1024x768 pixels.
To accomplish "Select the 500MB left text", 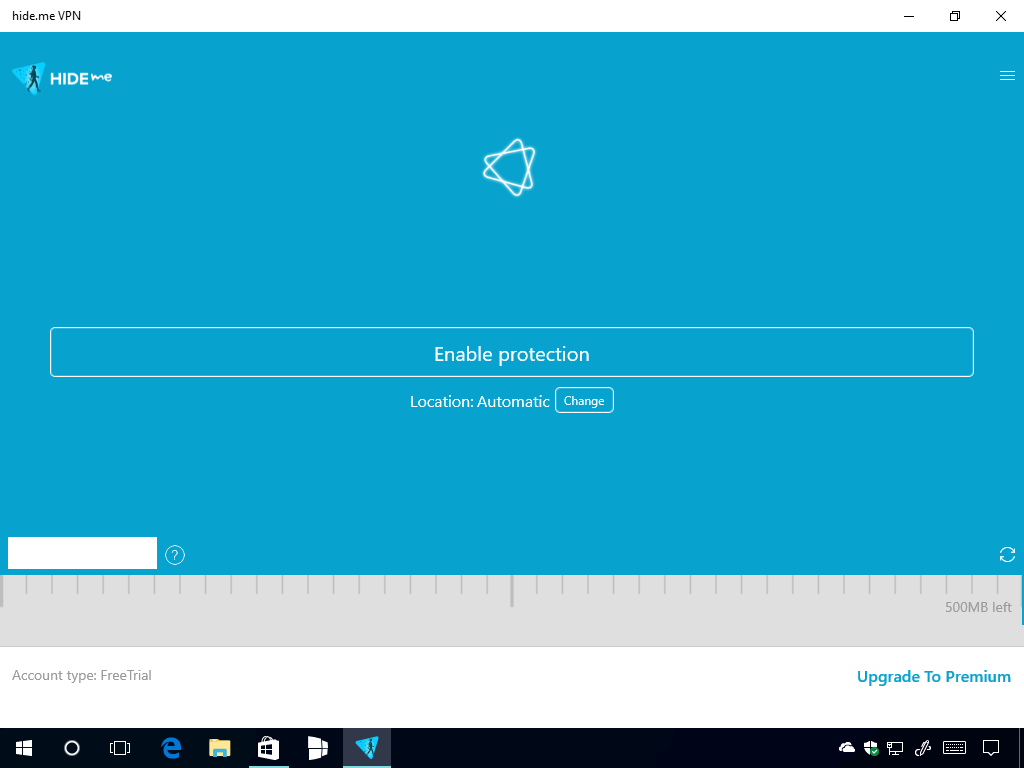I will 978,607.
